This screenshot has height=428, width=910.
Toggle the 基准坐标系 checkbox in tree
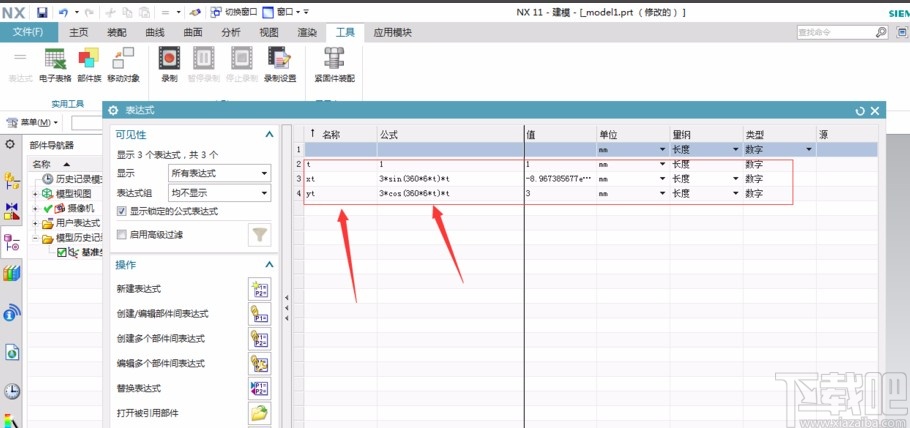(62, 253)
